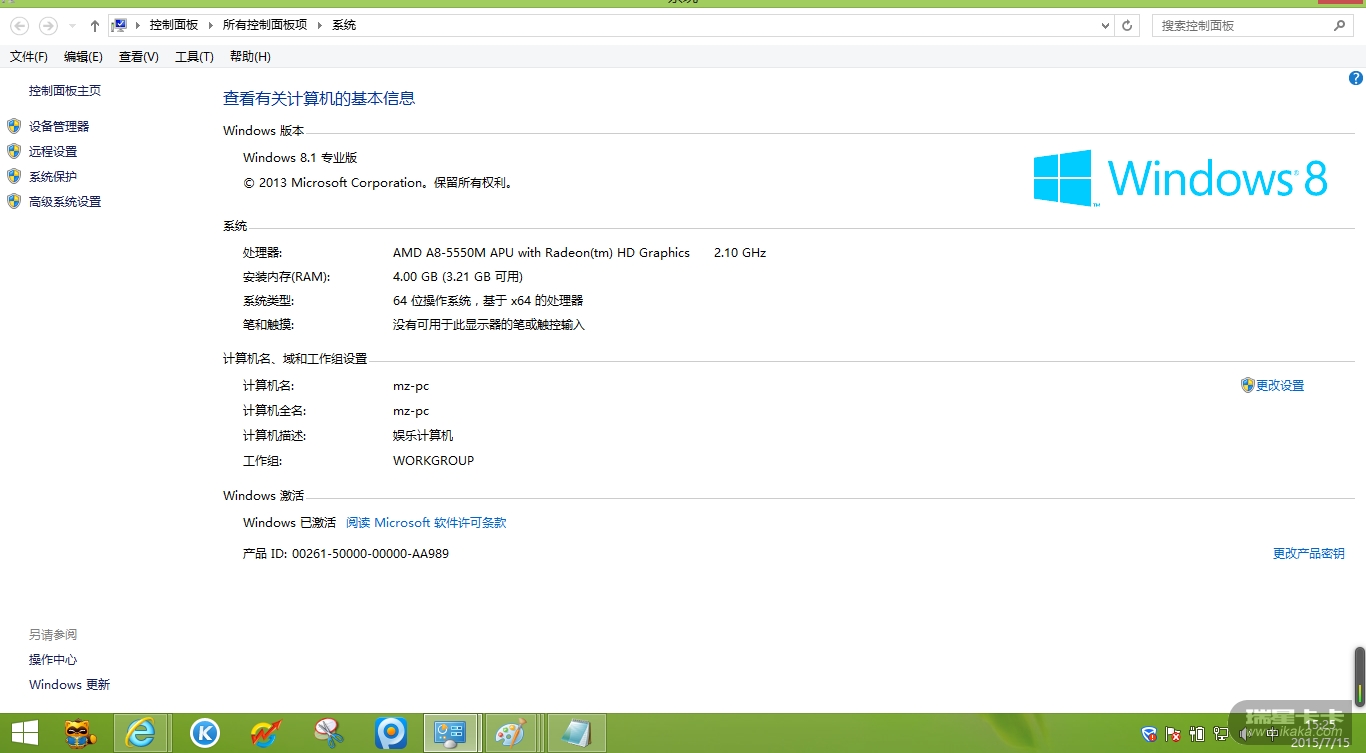
Task: Open 远程设置 link
Action: [53, 152]
